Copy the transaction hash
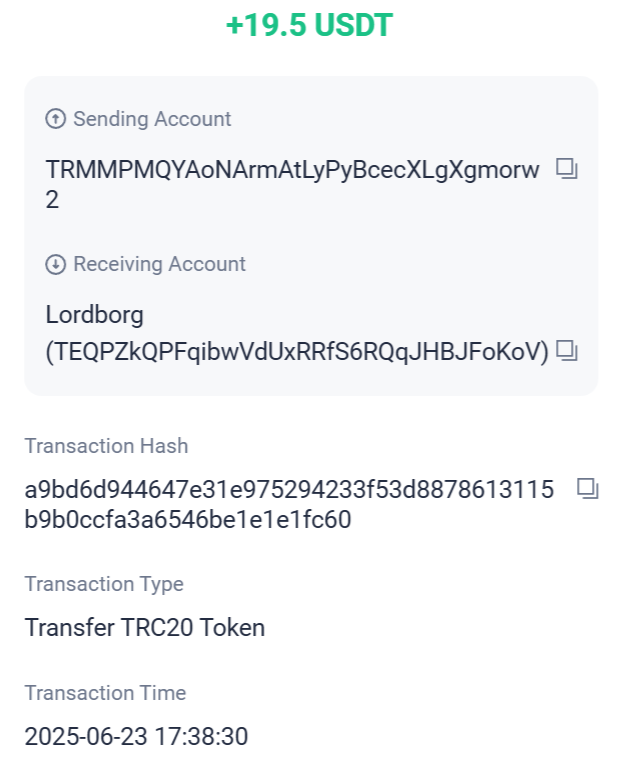The width and height of the screenshot is (622, 773). point(587,489)
